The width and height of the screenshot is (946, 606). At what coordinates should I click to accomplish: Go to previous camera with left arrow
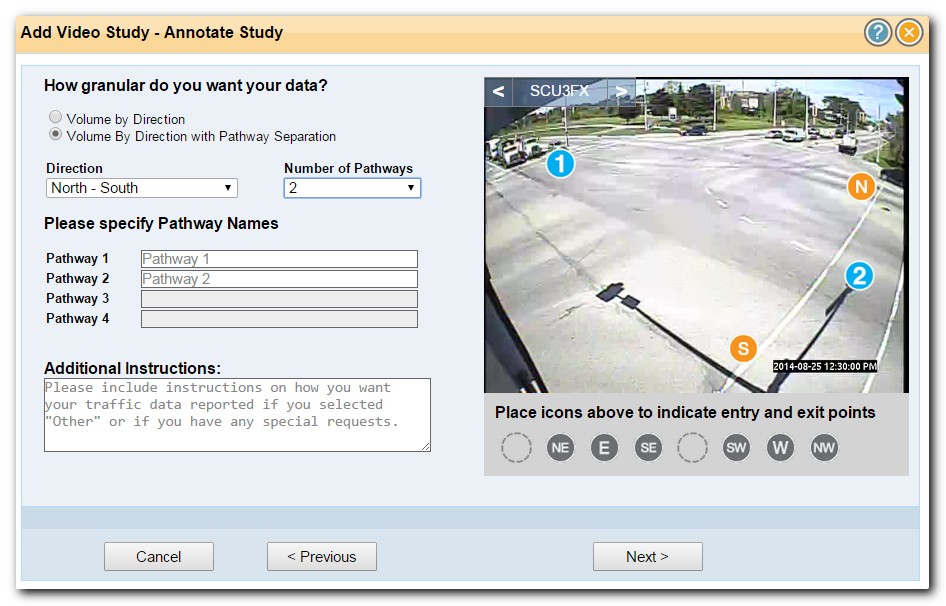[x=498, y=92]
